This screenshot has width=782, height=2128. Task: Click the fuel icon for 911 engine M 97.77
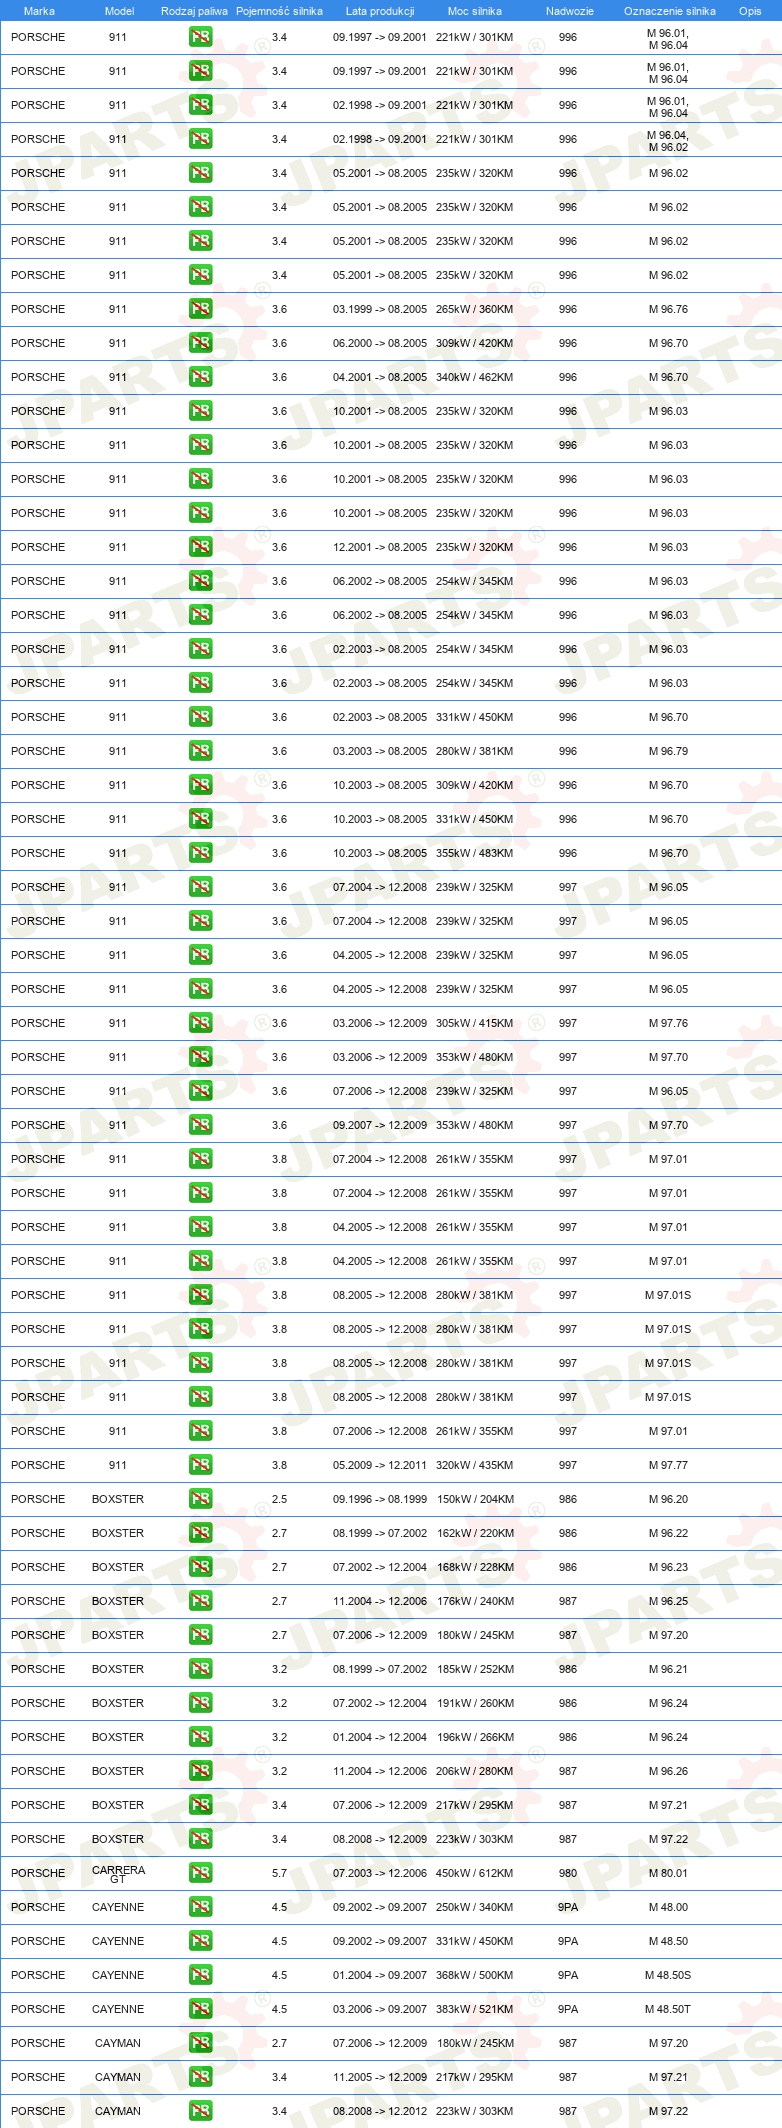201,1464
